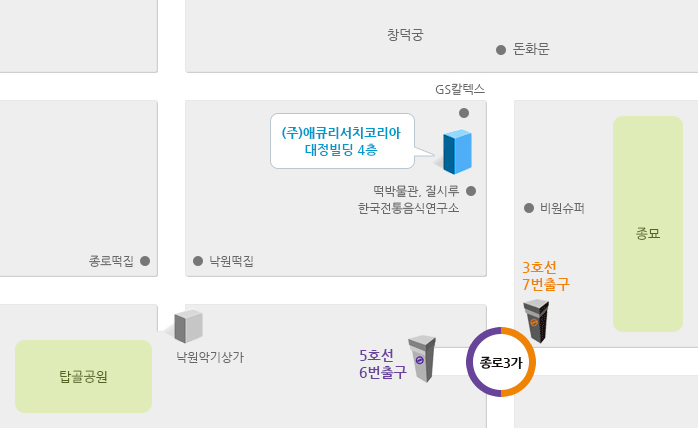Image resolution: width=698 pixels, height=429 pixels.
Task: Click the 돈화문 text label
Action: click(532, 49)
